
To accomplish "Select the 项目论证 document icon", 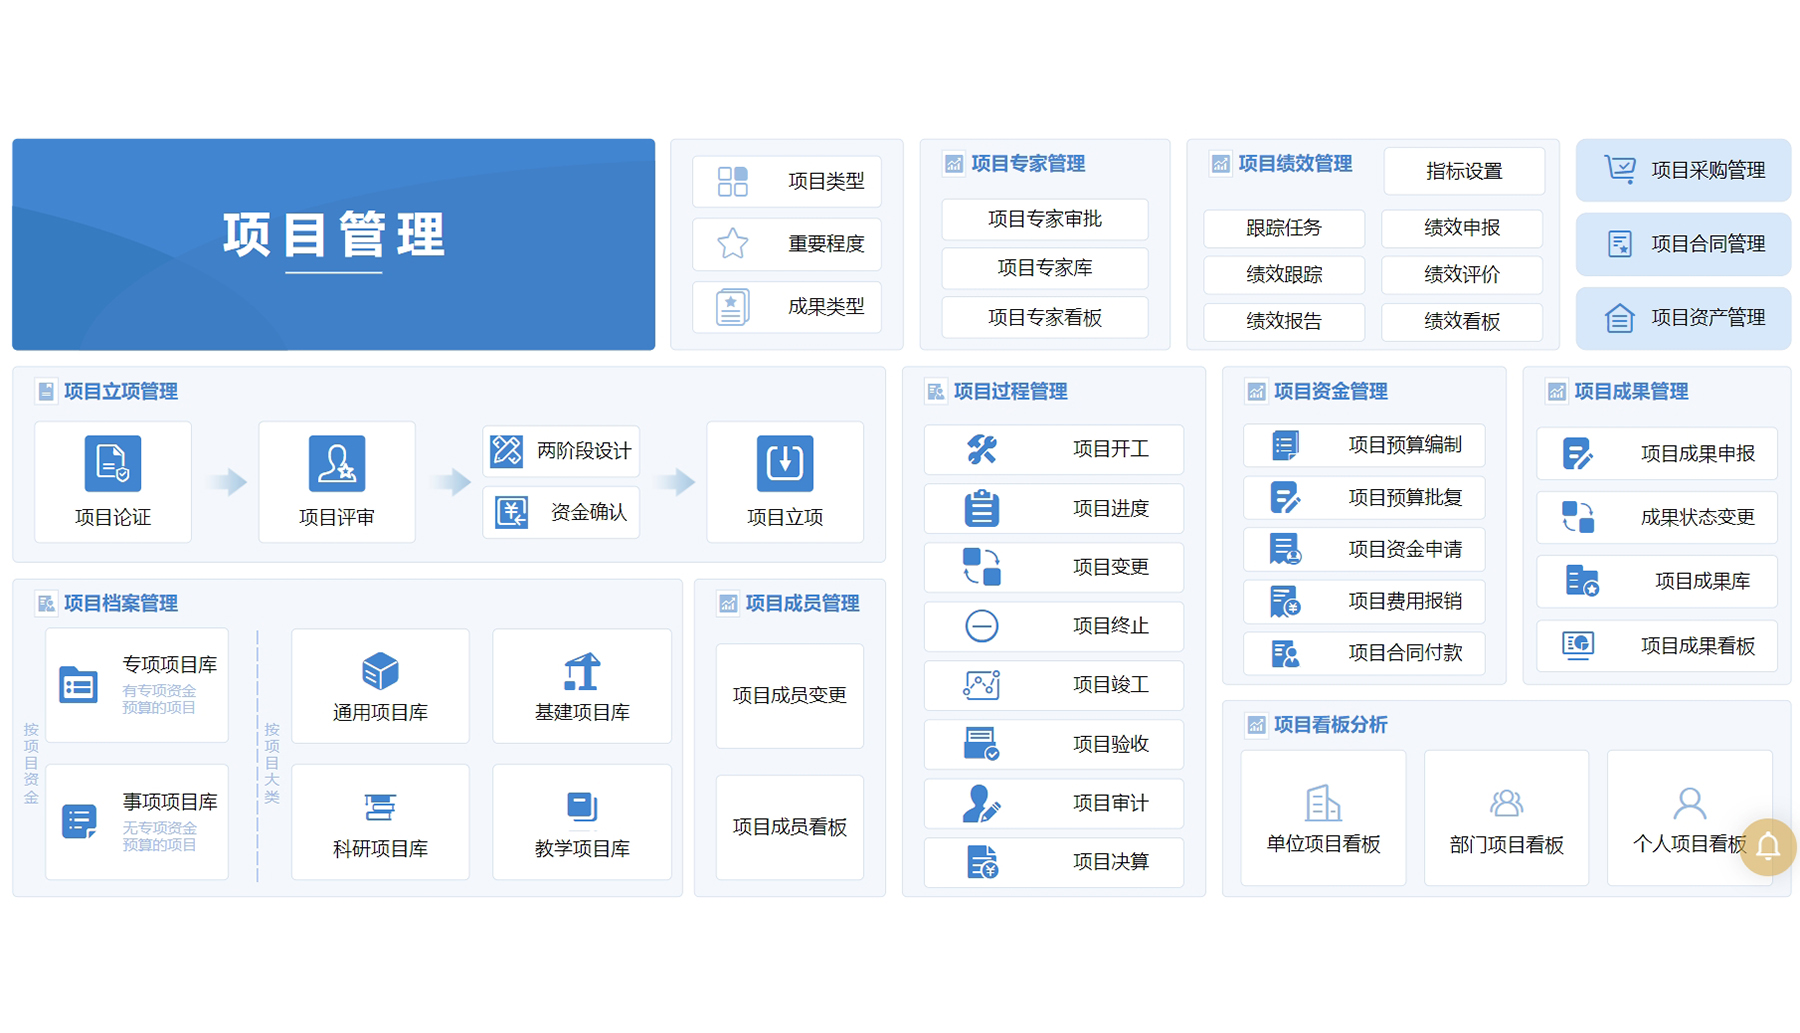I will tap(112, 463).
